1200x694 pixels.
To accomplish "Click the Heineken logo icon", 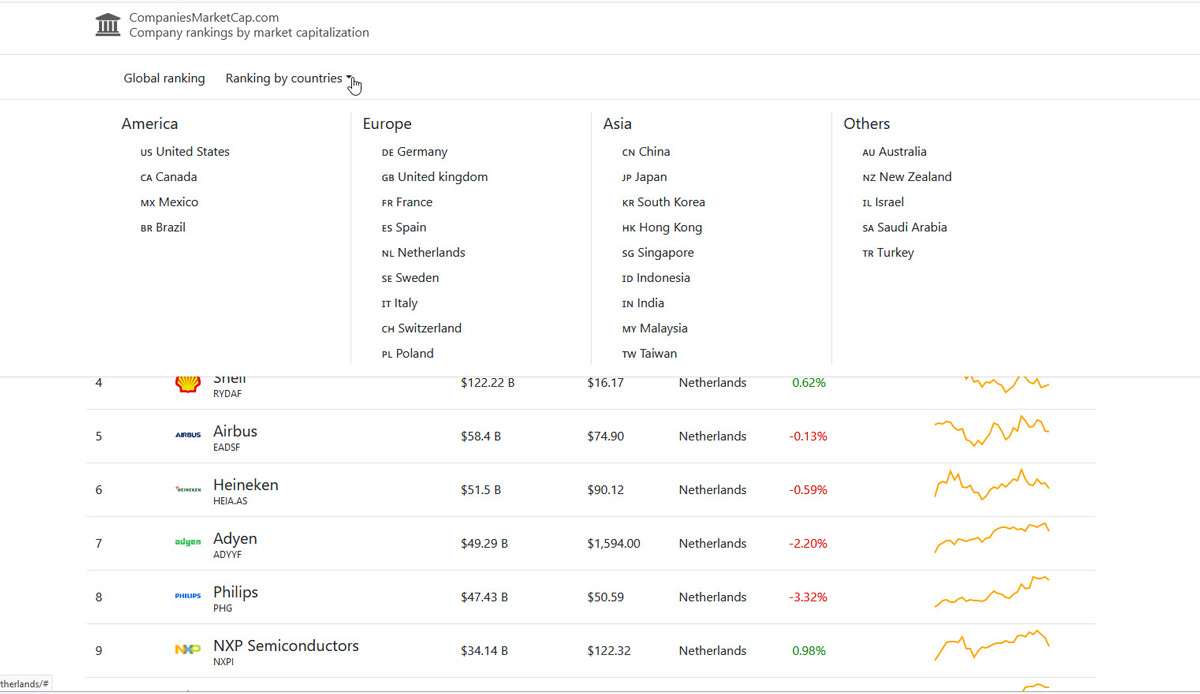I will pyautogui.click(x=188, y=490).
